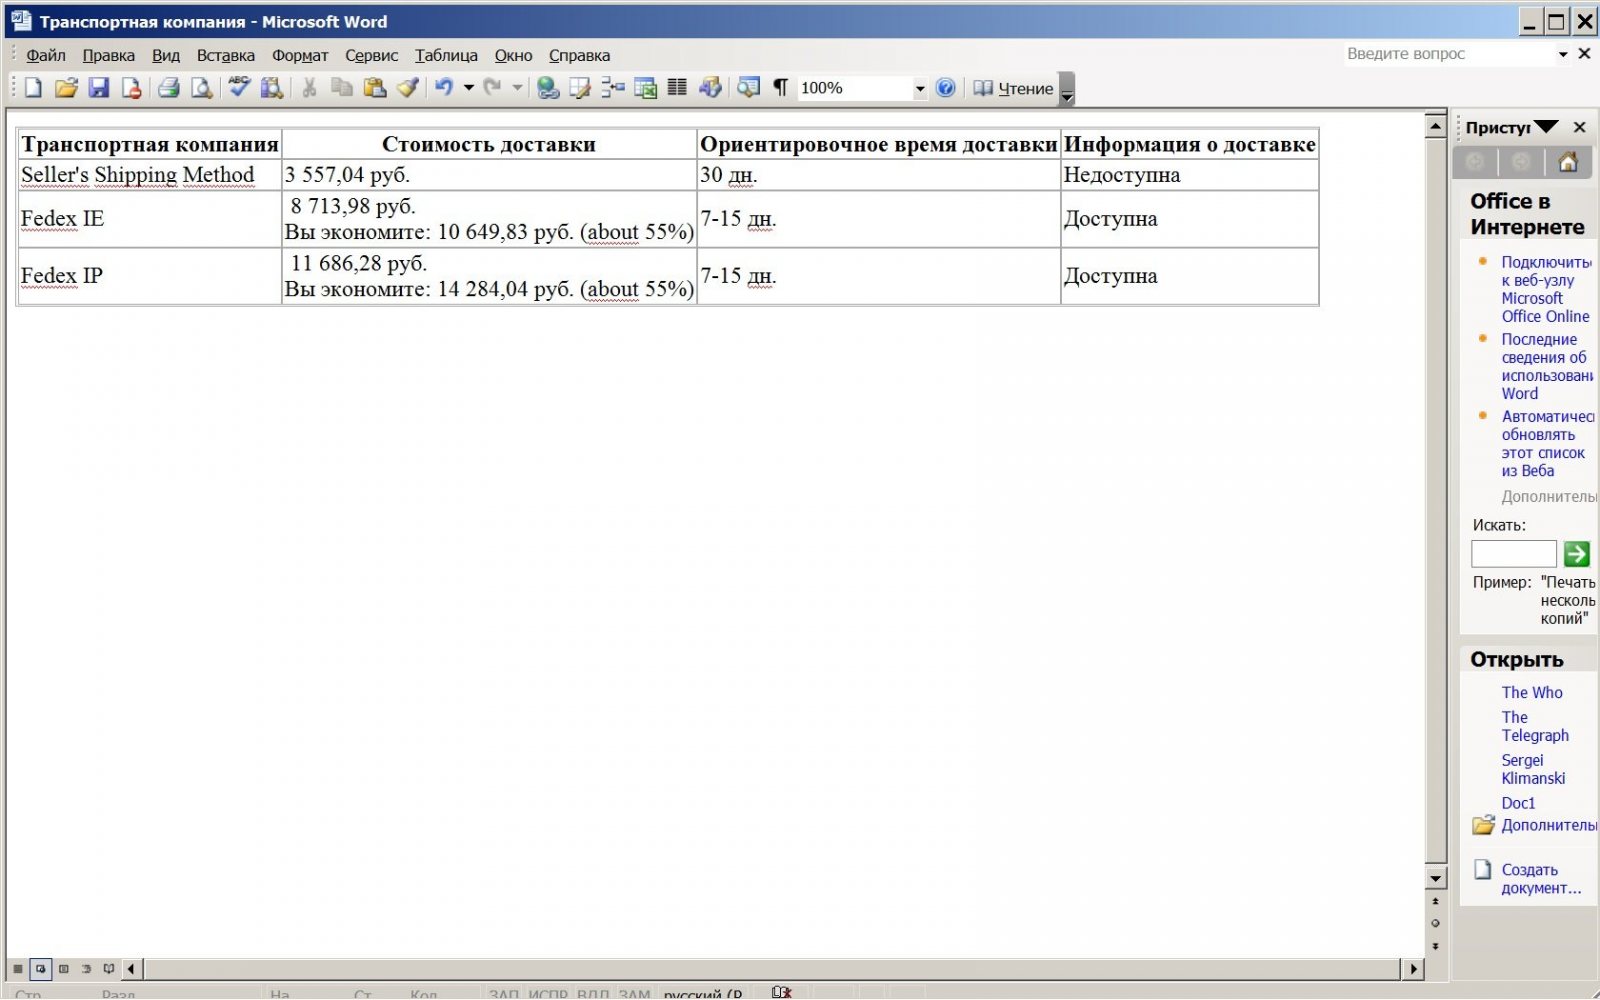Open the Columns layout button
1600x1000 pixels.
(677, 88)
